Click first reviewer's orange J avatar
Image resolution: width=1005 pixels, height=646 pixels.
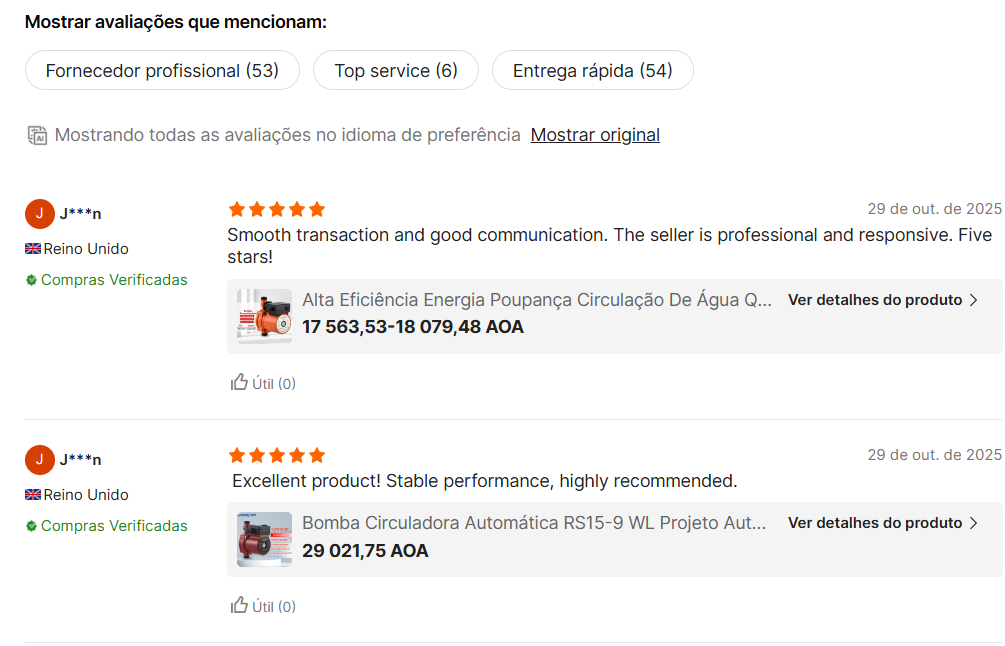click(39, 213)
